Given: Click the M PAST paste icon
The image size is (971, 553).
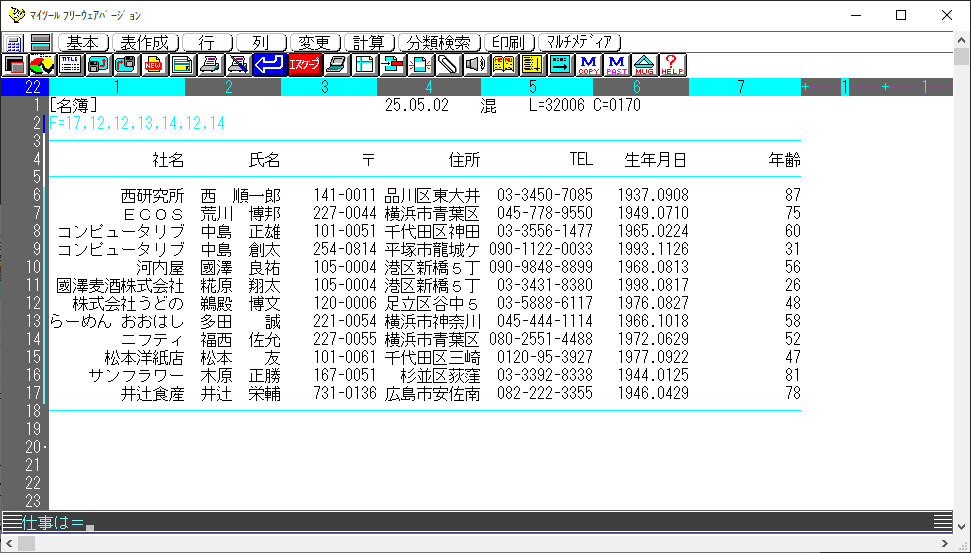Looking at the screenshot, I should pyautogui.click(x=616, y=65).
